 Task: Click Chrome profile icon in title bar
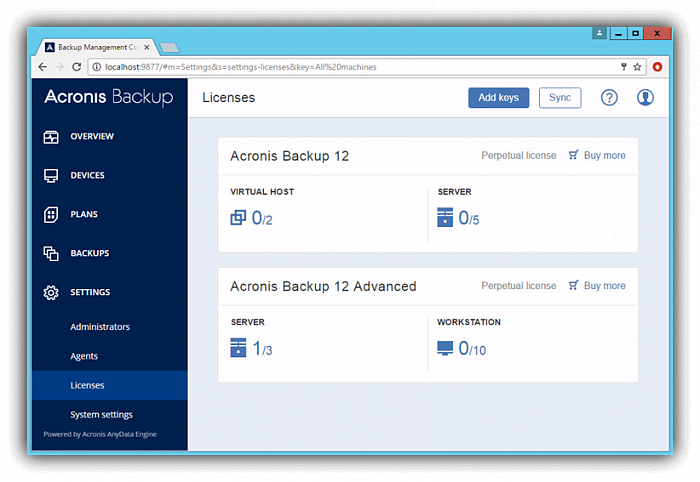(599, 33)
